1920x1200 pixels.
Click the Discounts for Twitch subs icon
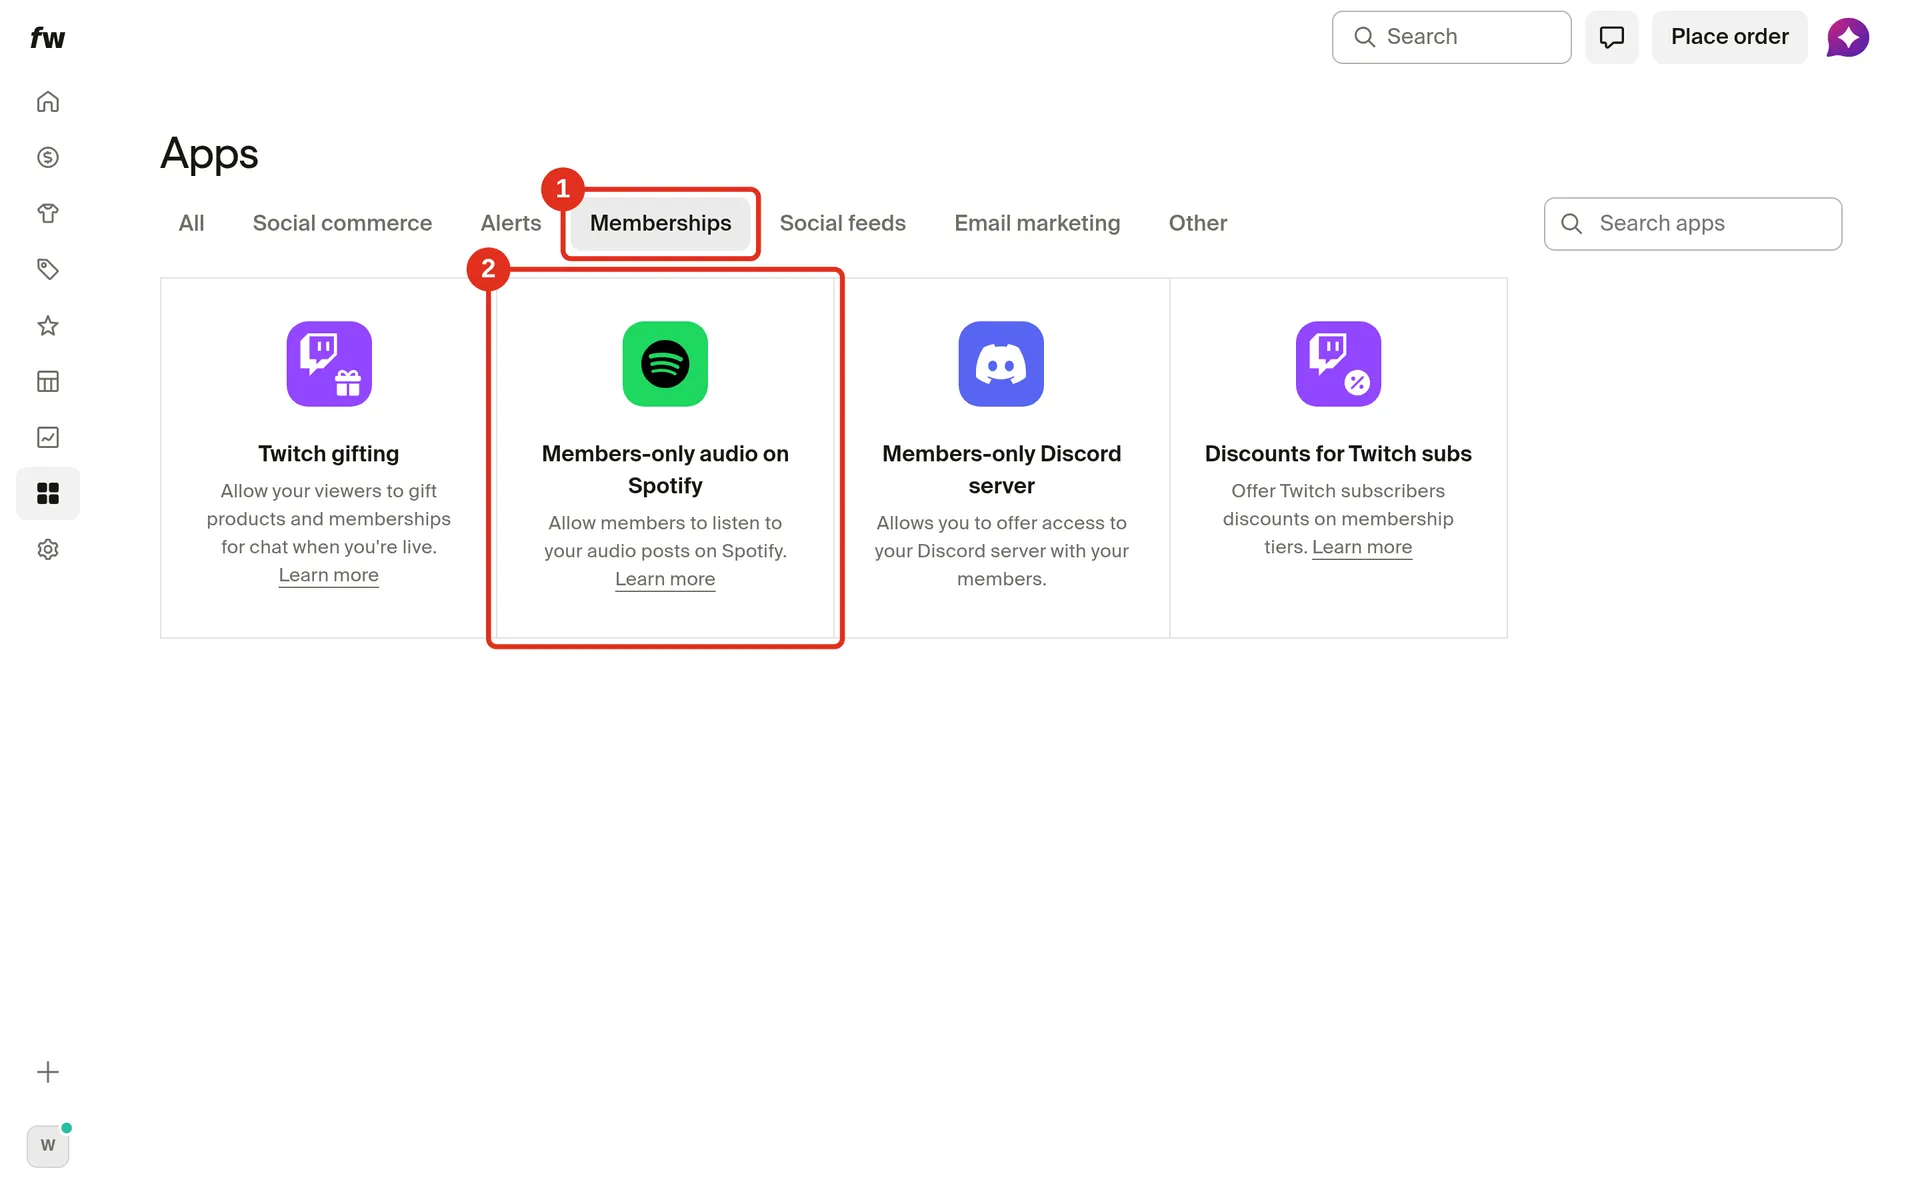1338,364
